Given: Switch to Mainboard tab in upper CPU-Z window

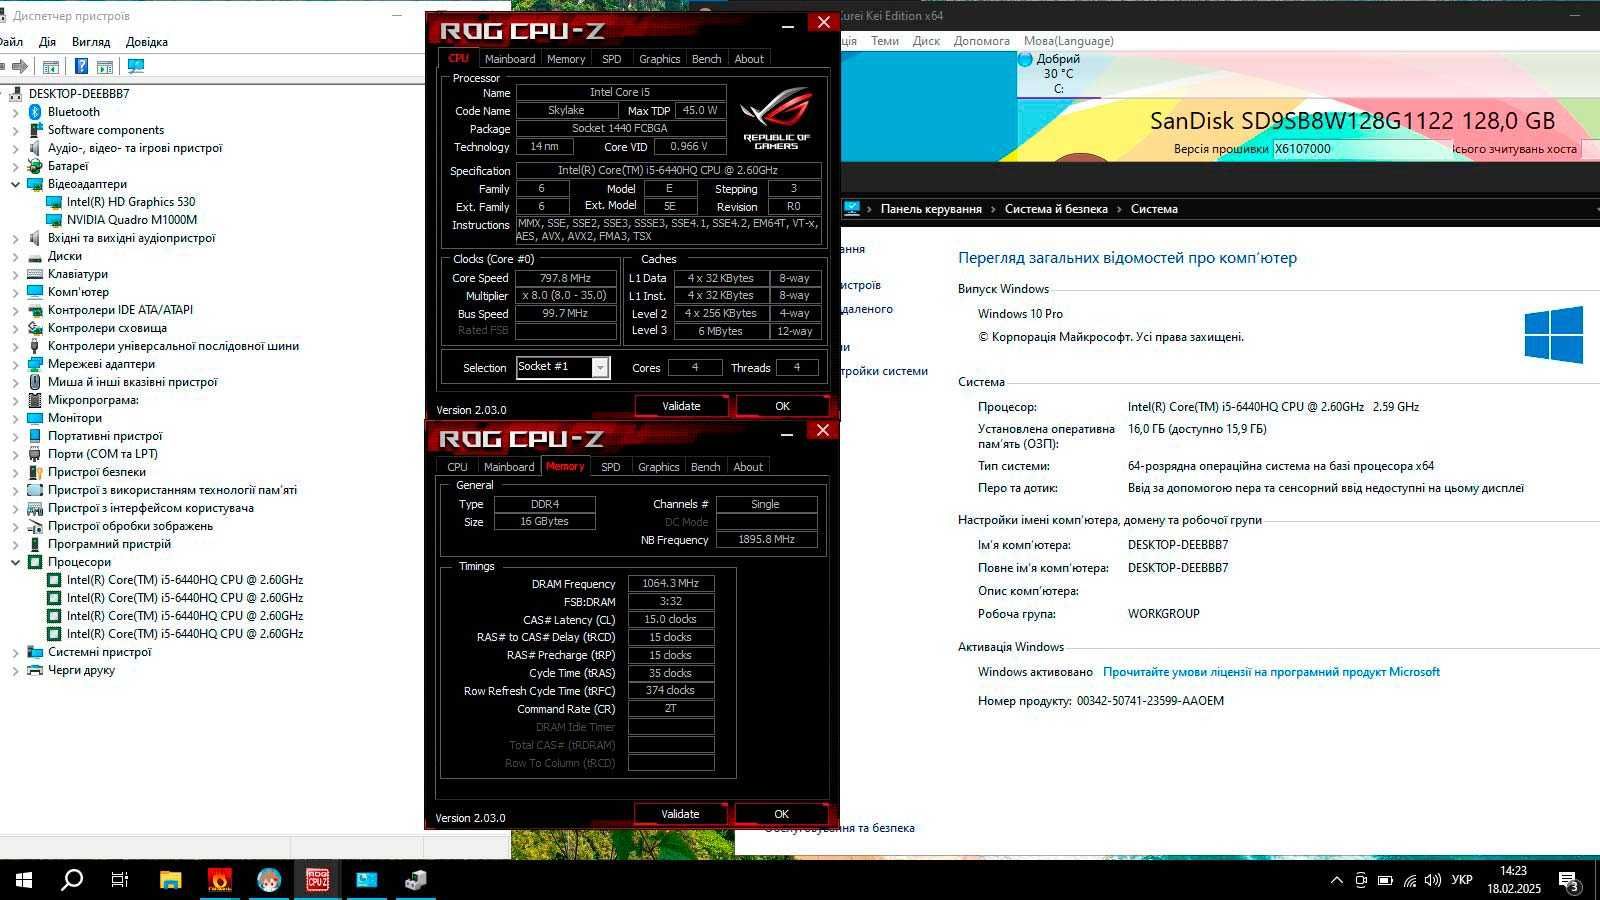Looking at the screenshot, I should (510, 59).
